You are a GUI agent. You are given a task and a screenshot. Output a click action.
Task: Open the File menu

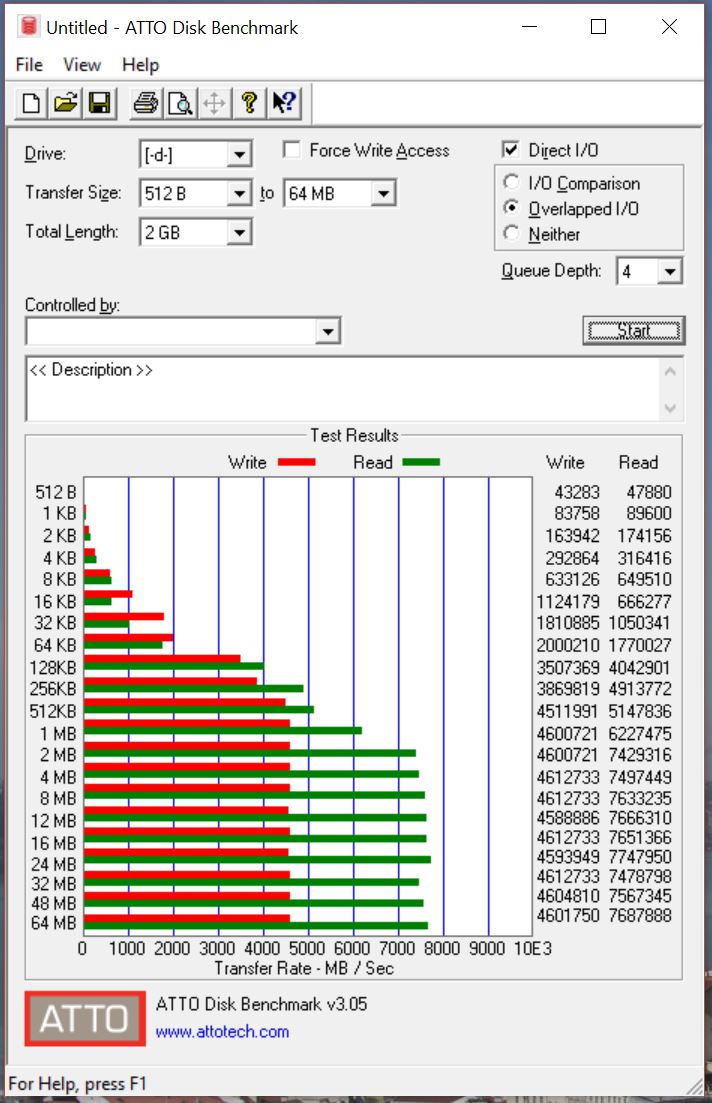[29, 65]
